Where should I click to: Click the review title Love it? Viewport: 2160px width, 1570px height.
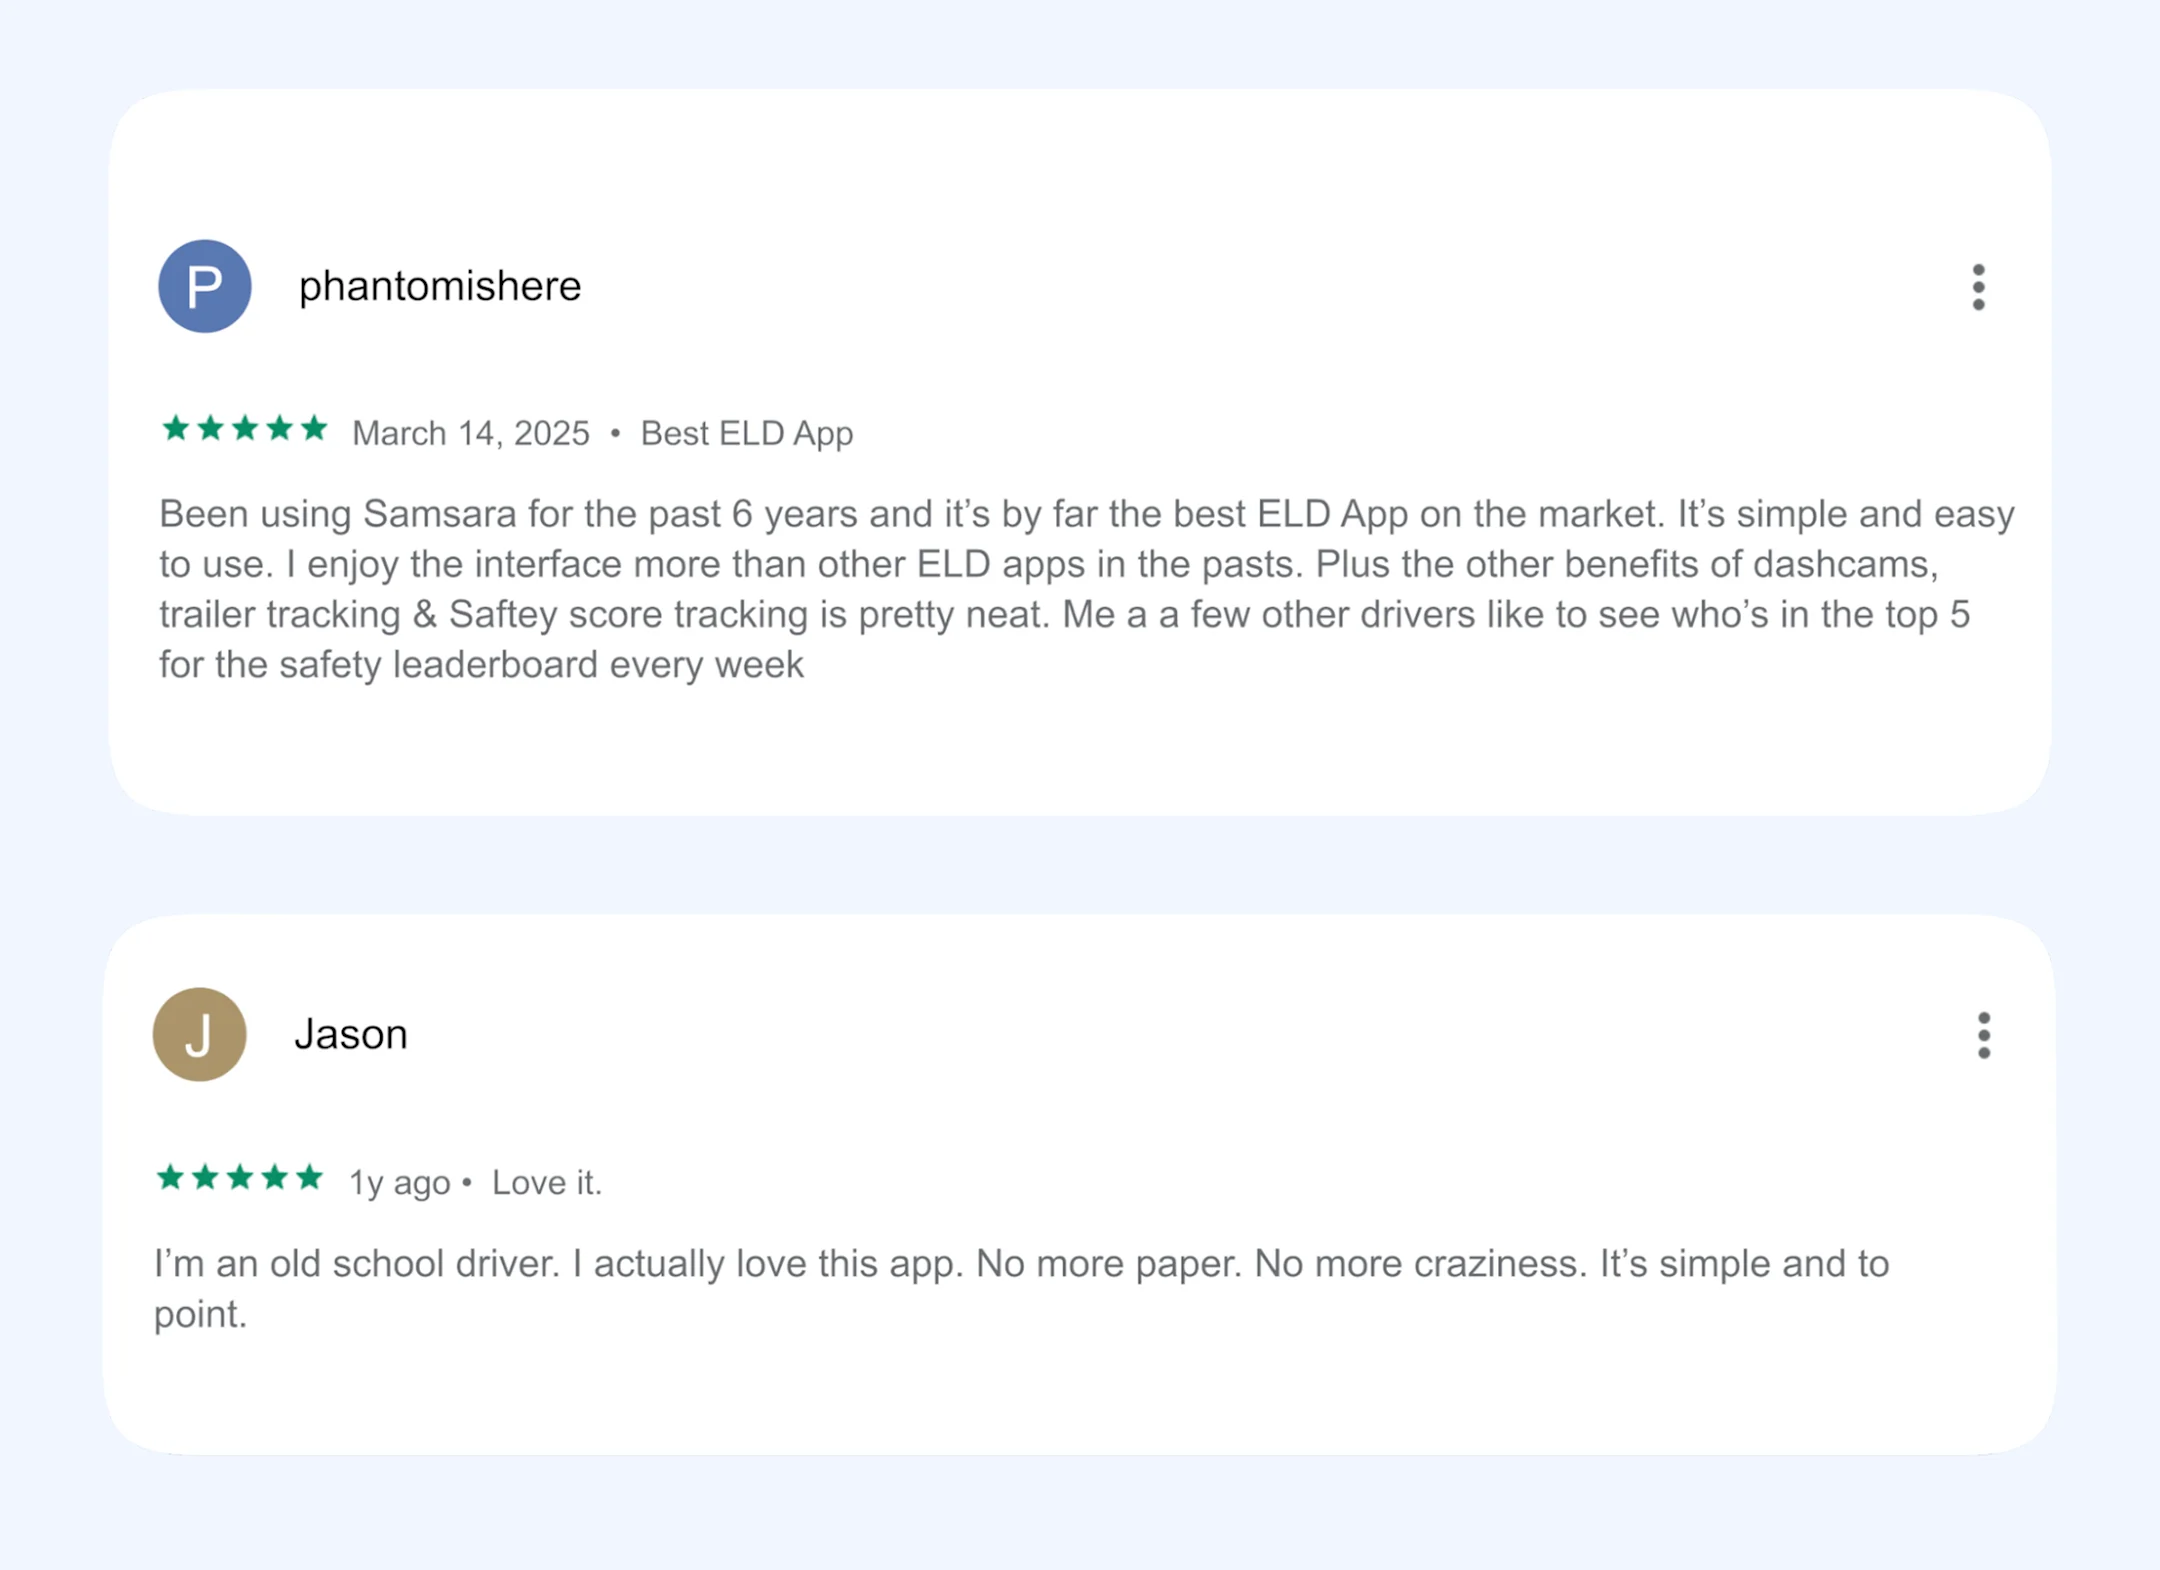546,1181
